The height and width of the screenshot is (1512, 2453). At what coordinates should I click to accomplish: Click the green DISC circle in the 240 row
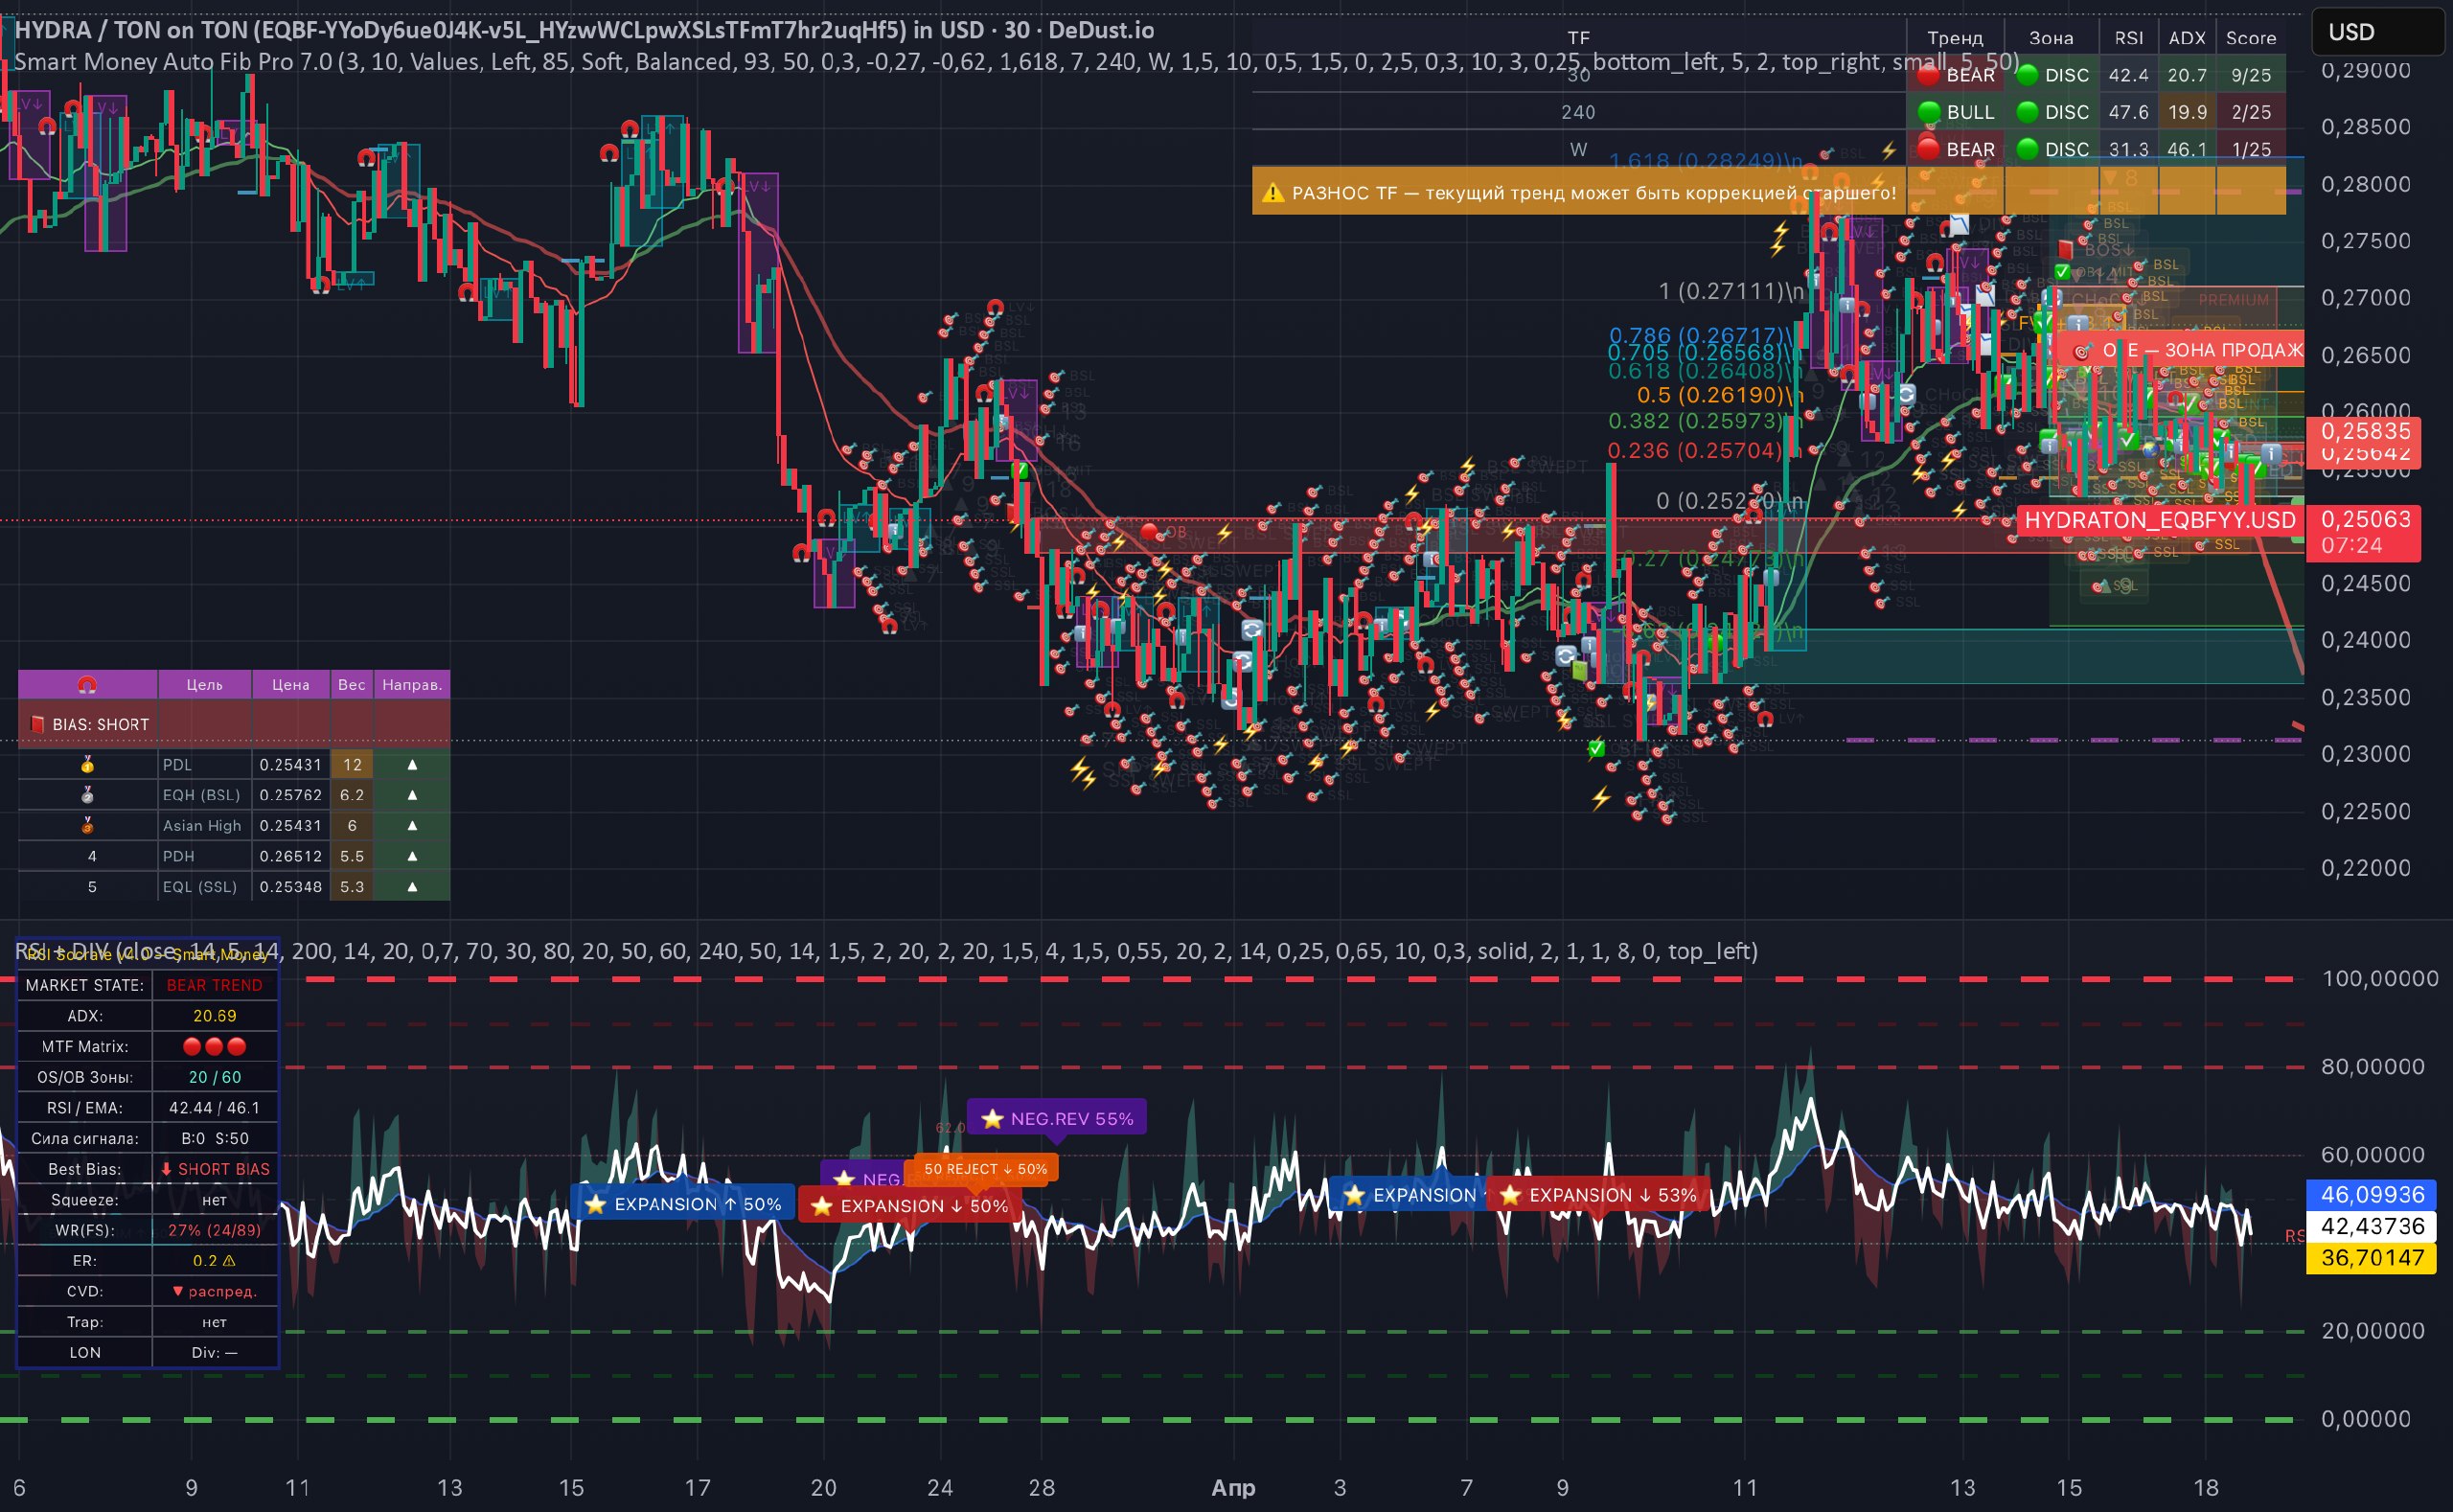coord(2027,112)
